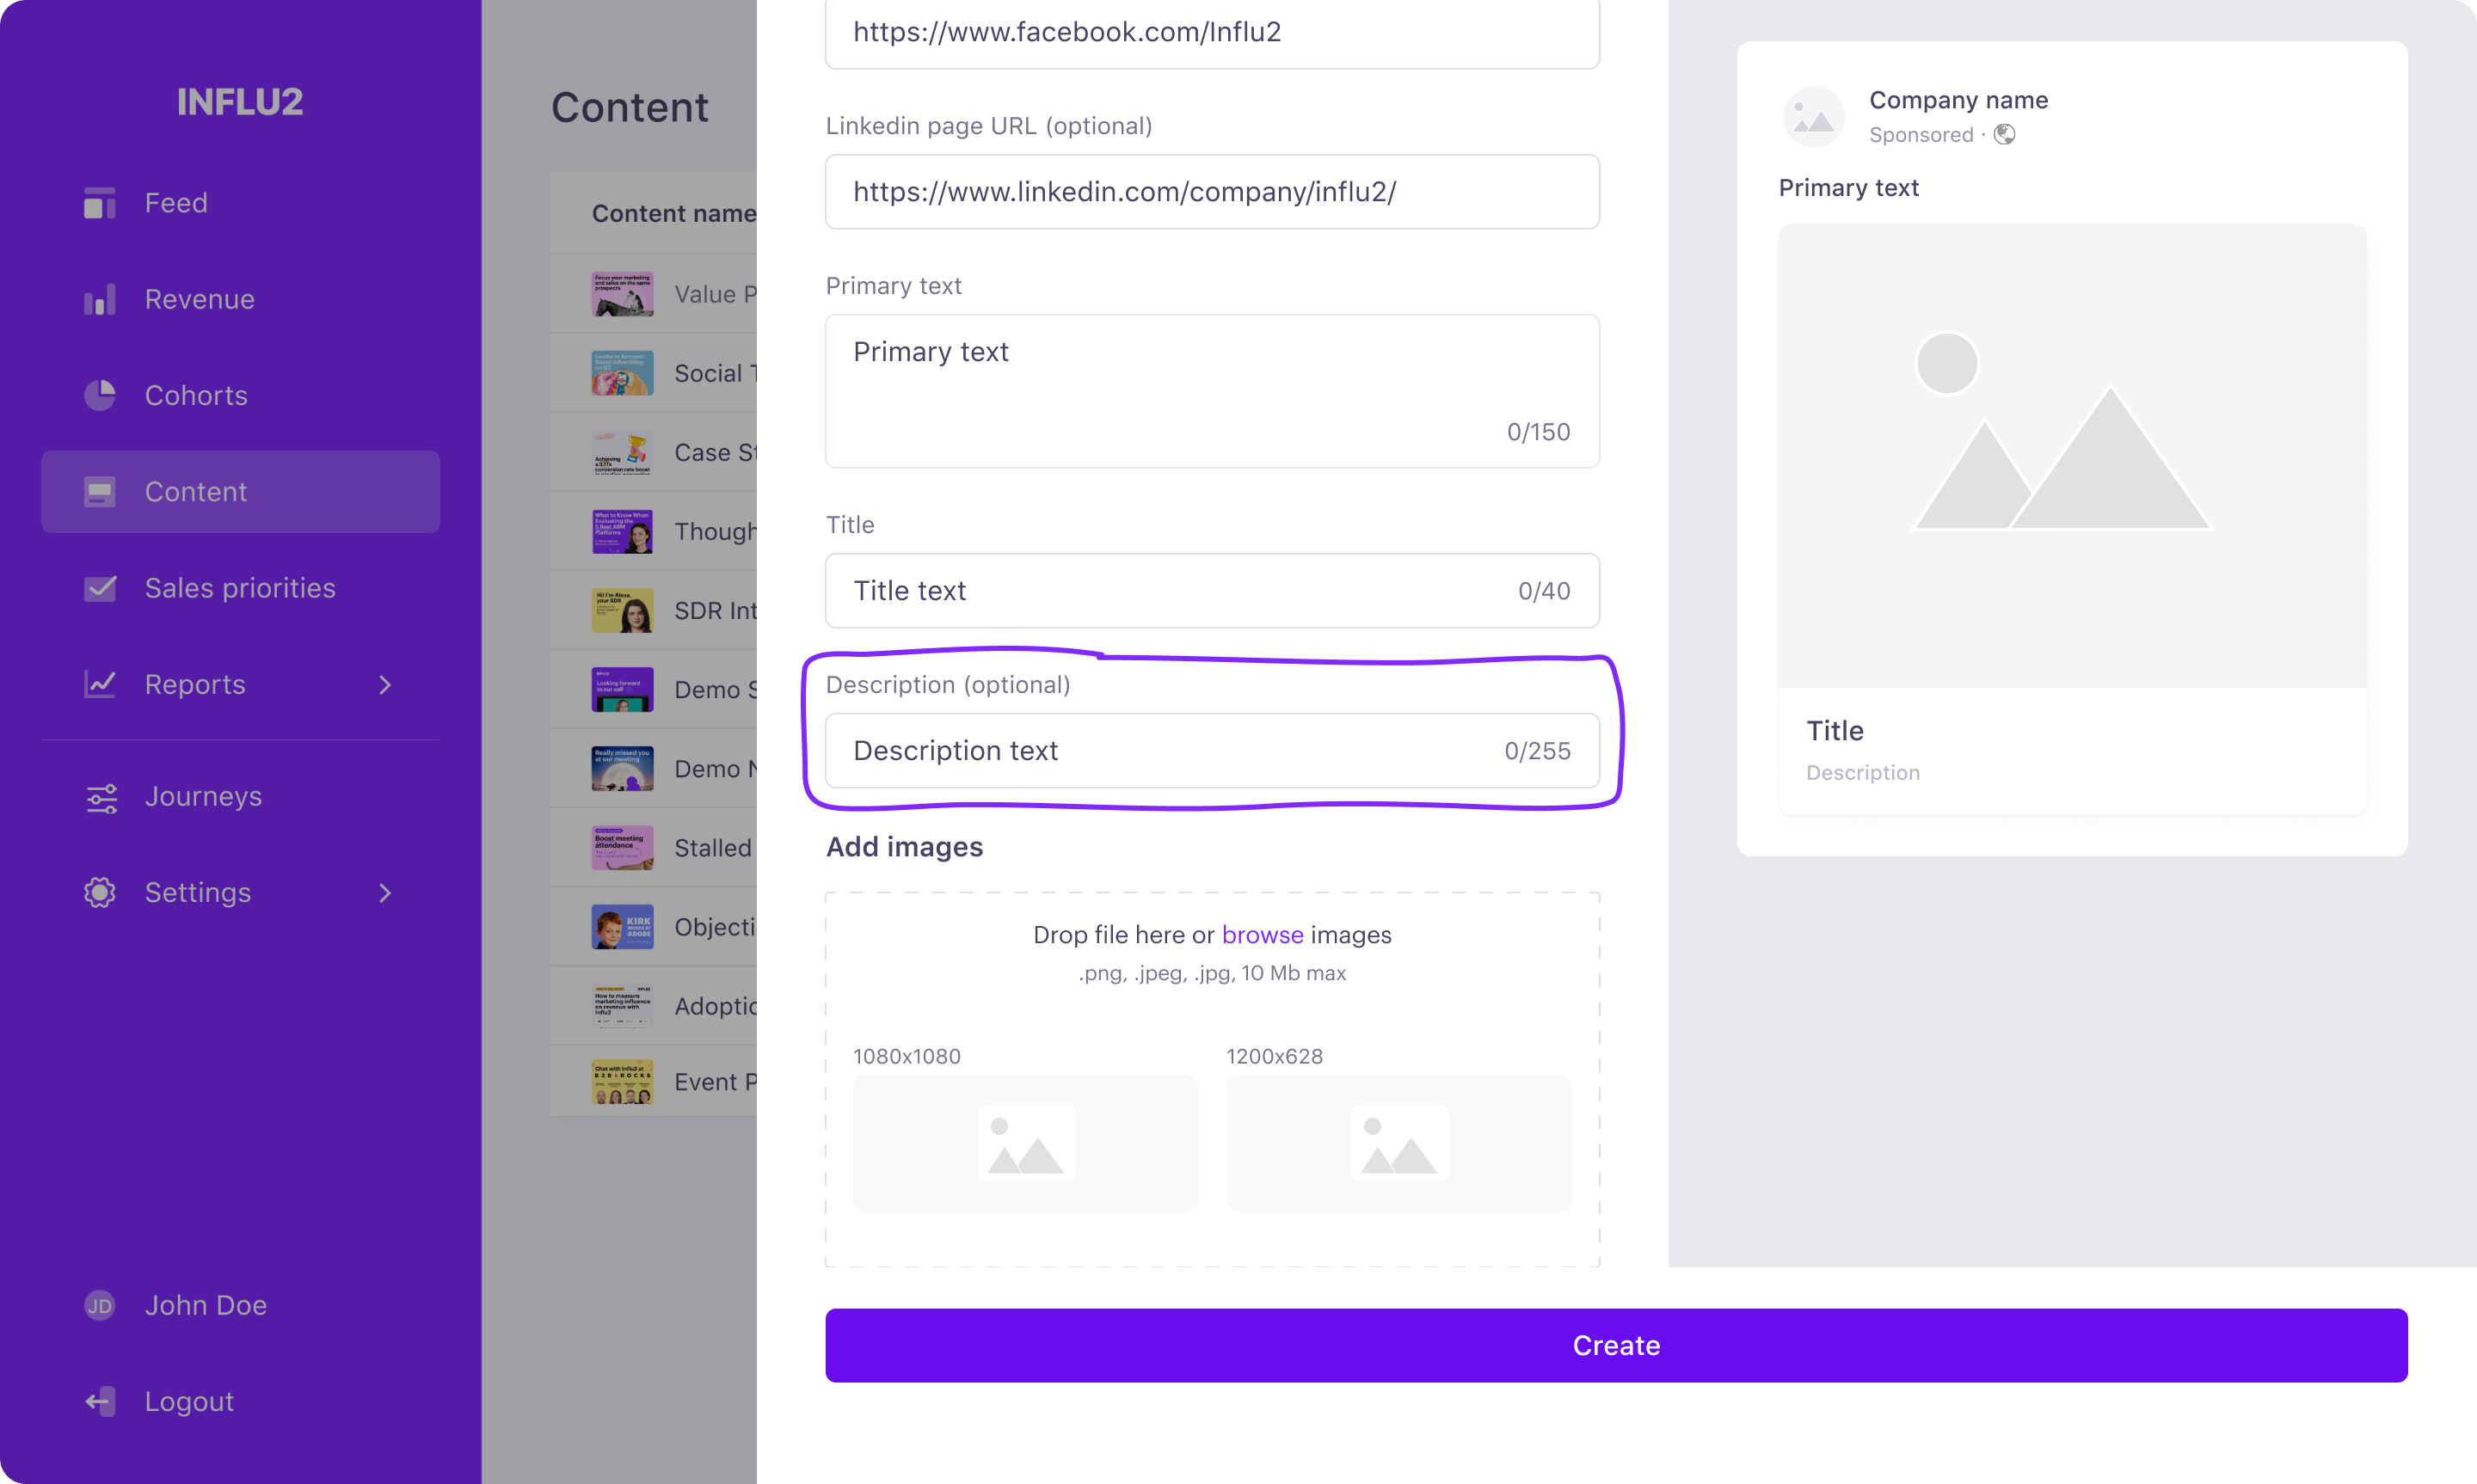The width and height of the screenshot is (2477, 1484).
Task: Go to the Content menu item
Action: (x=240, y=491)
